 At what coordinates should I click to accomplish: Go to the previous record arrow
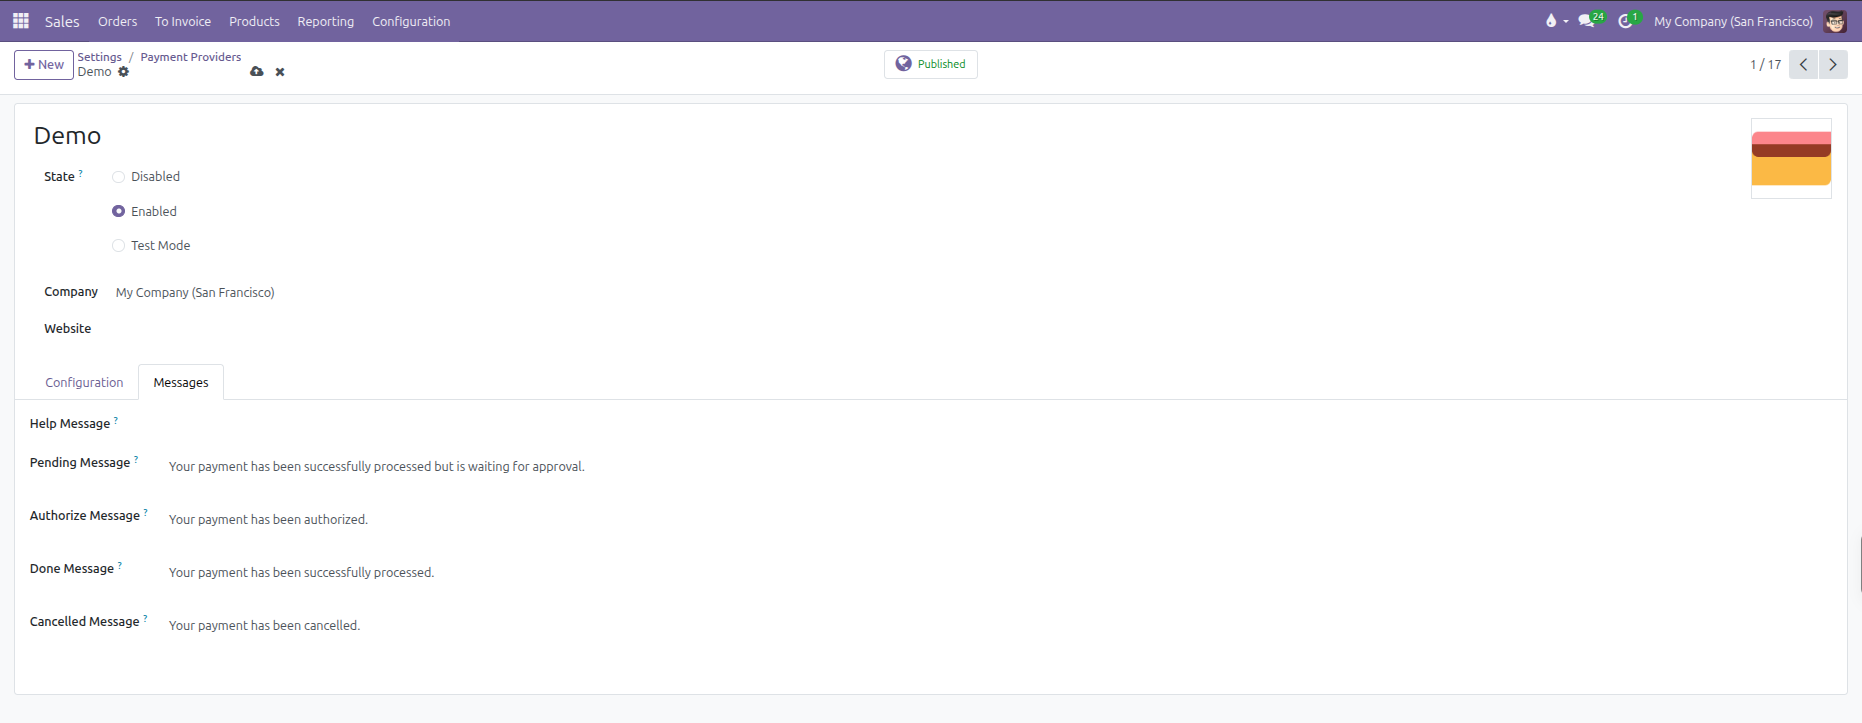point(1803,64)
